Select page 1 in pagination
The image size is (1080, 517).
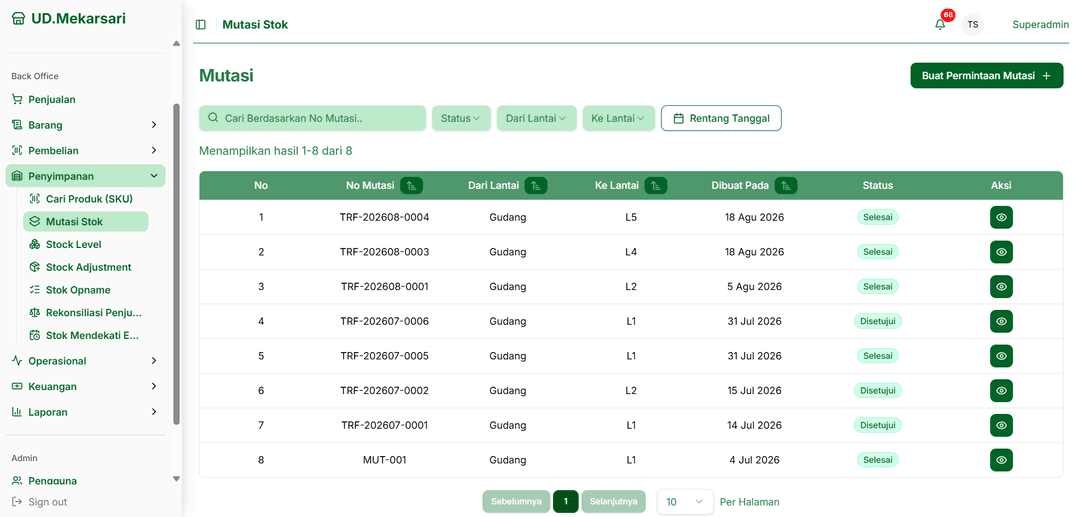click(566, 502)
